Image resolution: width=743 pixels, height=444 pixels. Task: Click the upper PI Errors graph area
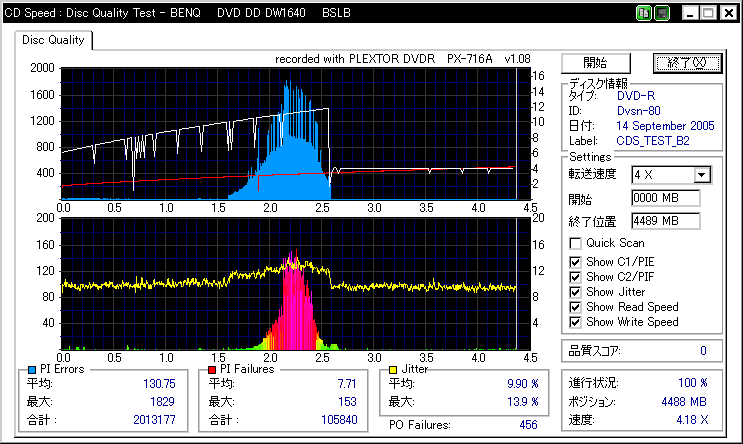click(290, 132)
